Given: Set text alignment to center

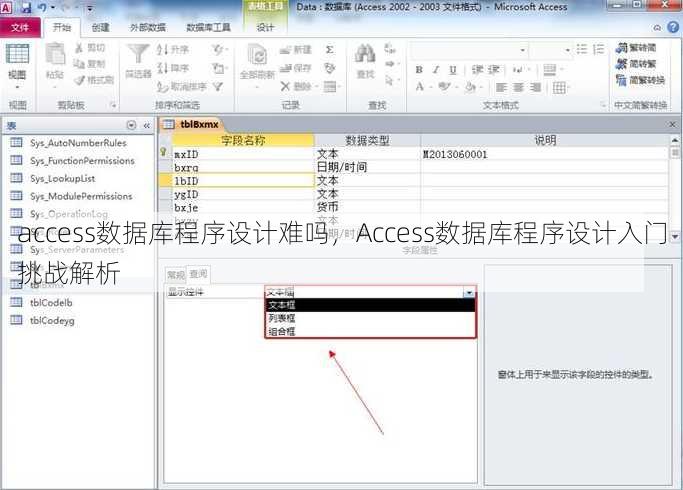Looking at the screenshot, I should 518,88.
